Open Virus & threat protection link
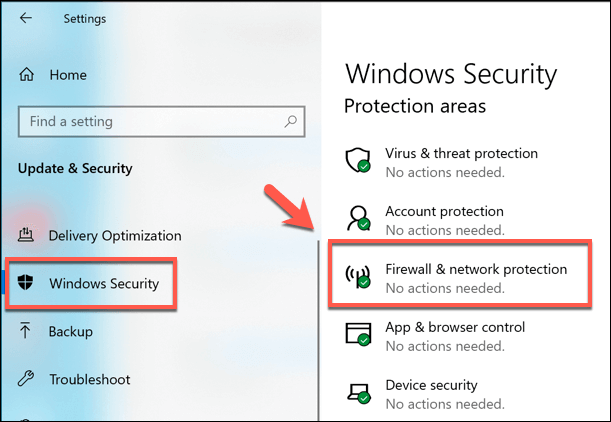The image size is (611, 422). tap(461, 154)
